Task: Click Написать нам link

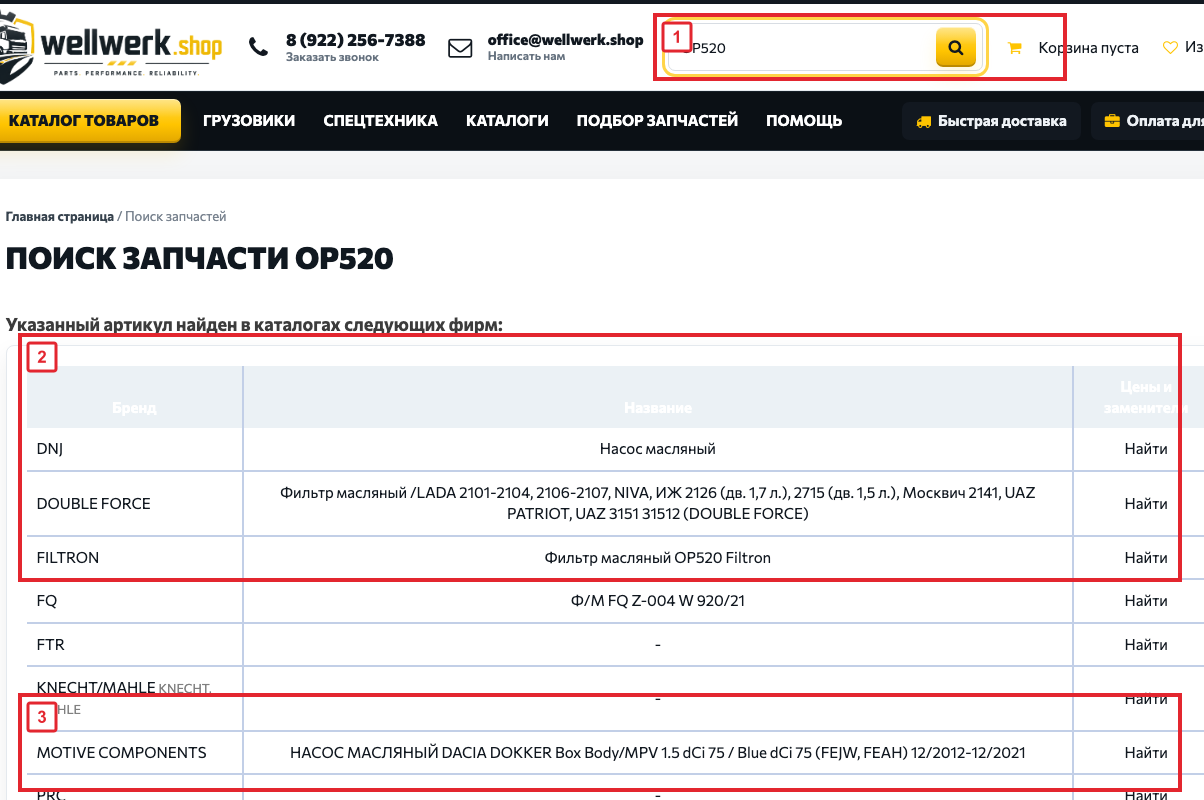Action: (x=526, y=57)
